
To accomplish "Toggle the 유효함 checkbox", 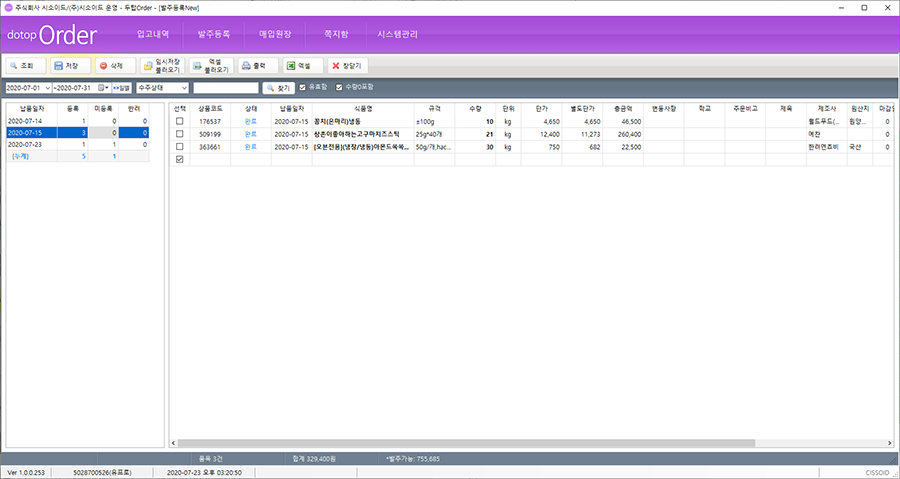I will pos(303,88).
